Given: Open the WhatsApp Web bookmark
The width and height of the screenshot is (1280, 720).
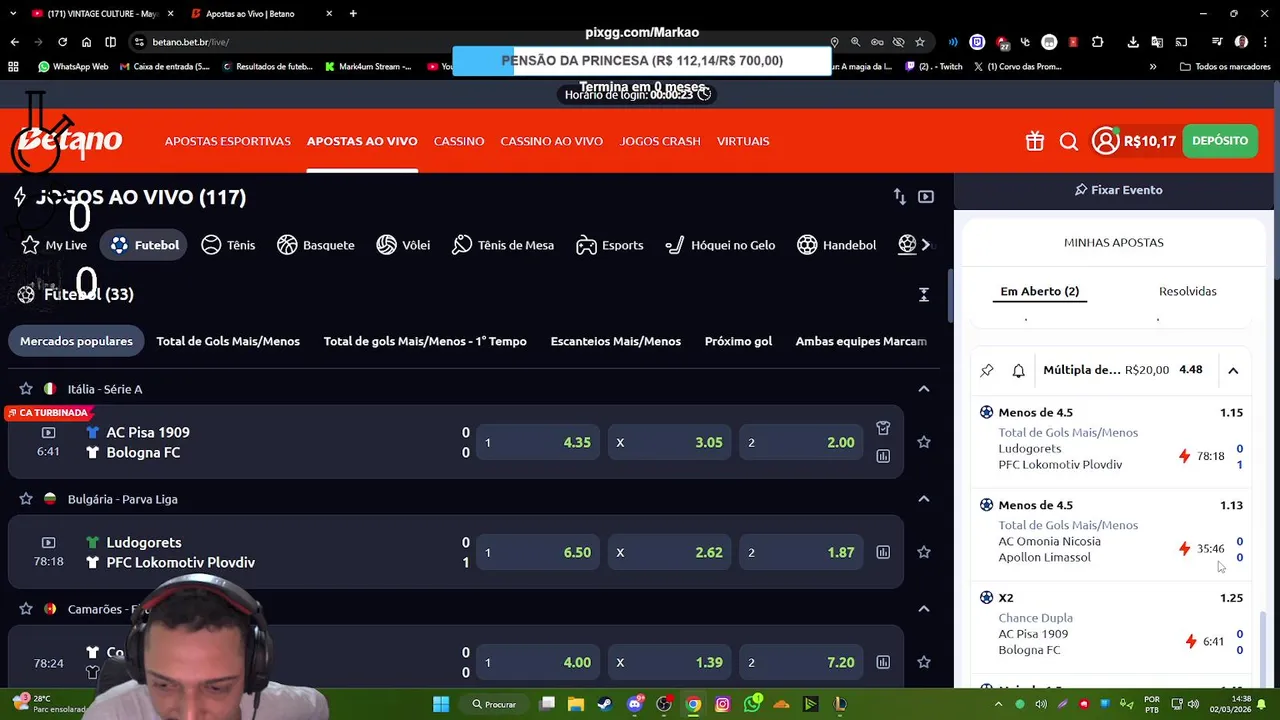Looking at the screenshot, I should pos(73,67).
